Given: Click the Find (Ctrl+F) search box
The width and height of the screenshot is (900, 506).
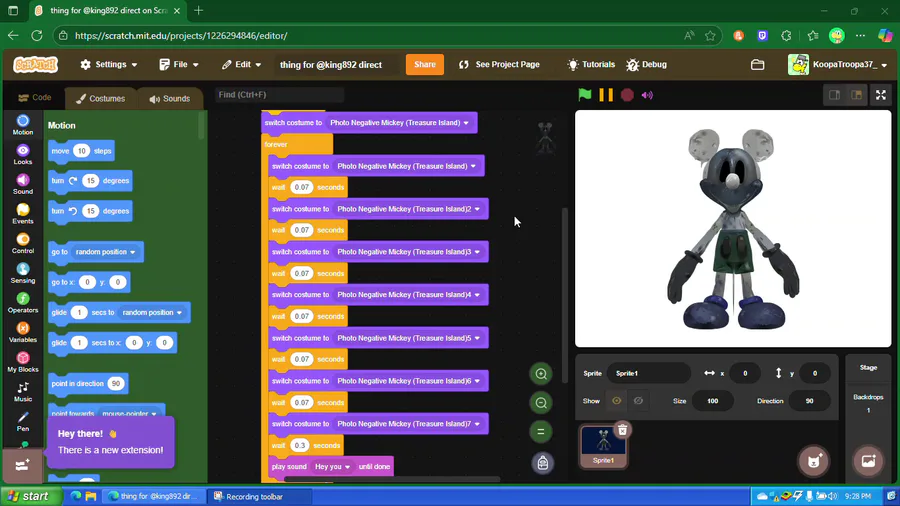Looking at the screenshot, I should point(279,95).
